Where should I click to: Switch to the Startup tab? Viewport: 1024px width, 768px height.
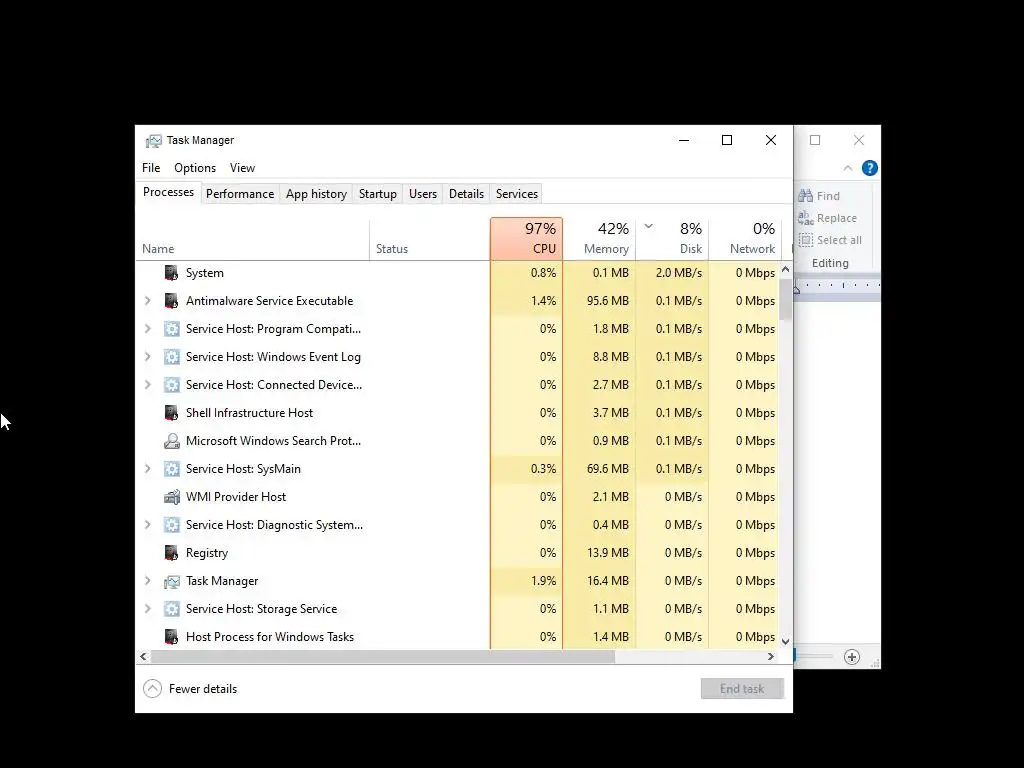pos(377,194)
